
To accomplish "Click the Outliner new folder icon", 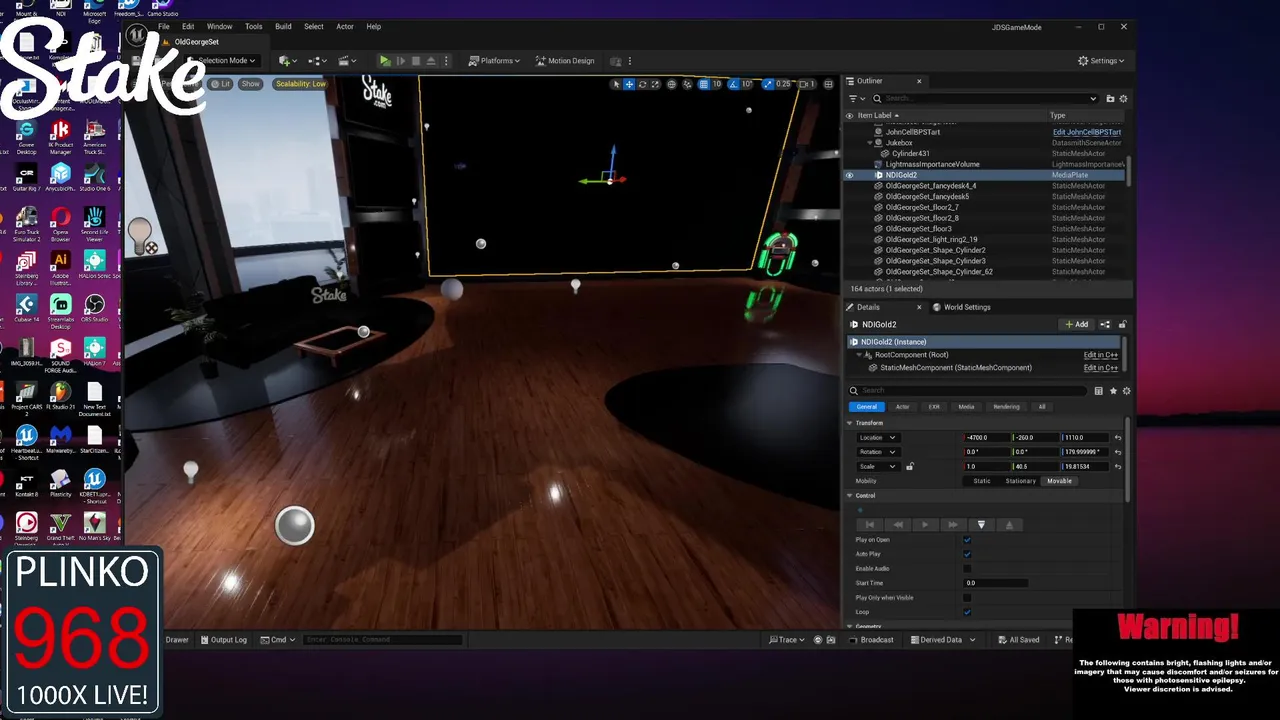I will coord(1110,99).
